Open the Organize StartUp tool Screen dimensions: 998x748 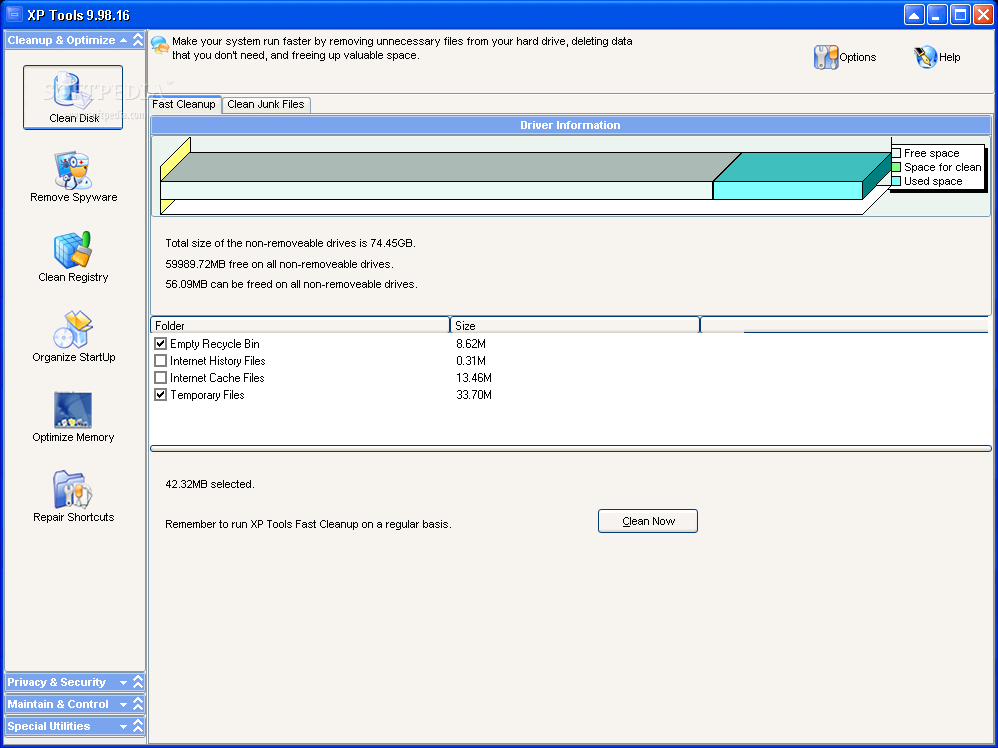(73, 337)
